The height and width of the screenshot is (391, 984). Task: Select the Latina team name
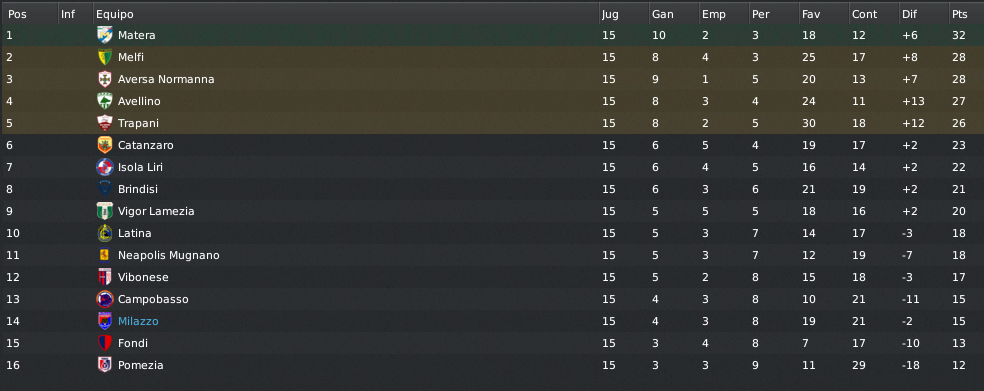[x=135, y=233]
